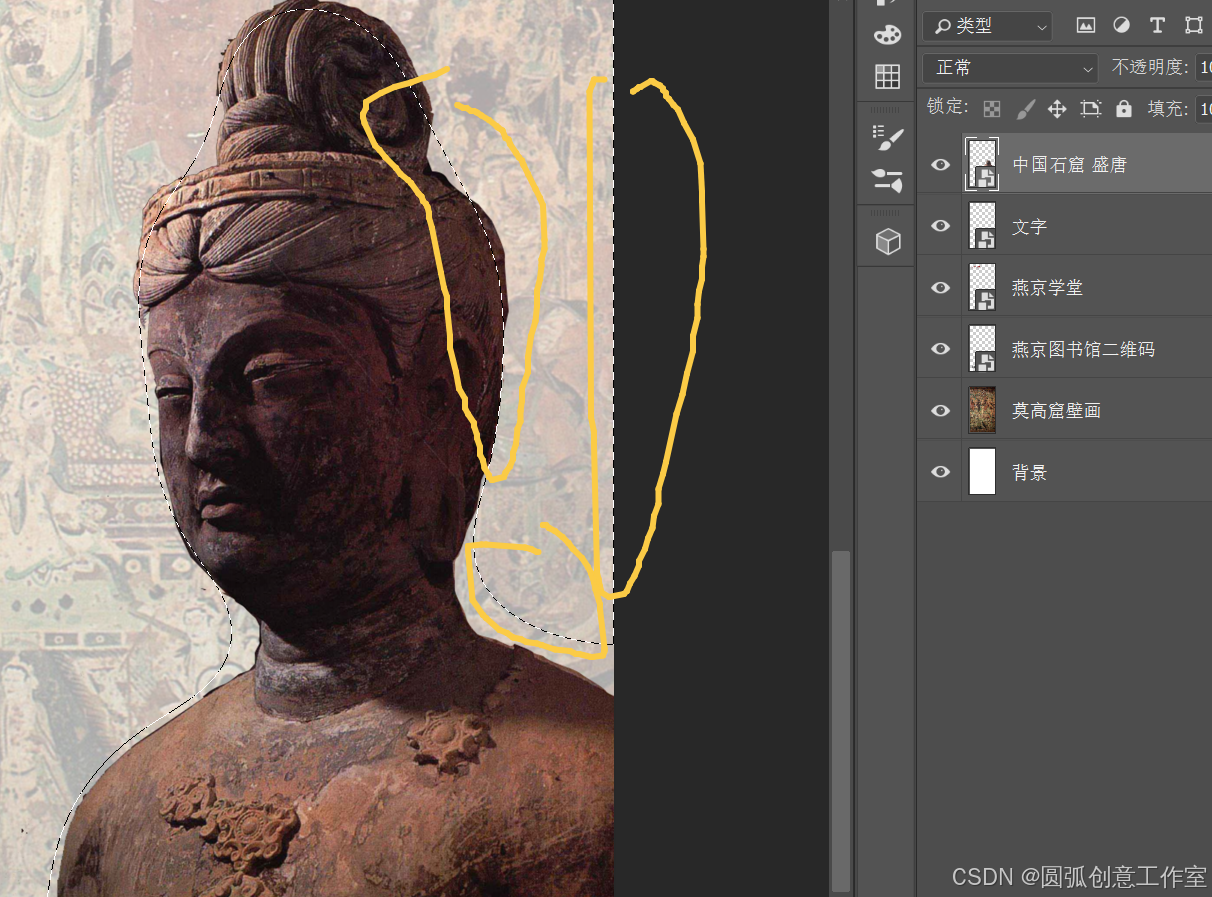Click the layer name 文字
Viewport: 1212px width, 897px height.
(x=1029, y=227)
